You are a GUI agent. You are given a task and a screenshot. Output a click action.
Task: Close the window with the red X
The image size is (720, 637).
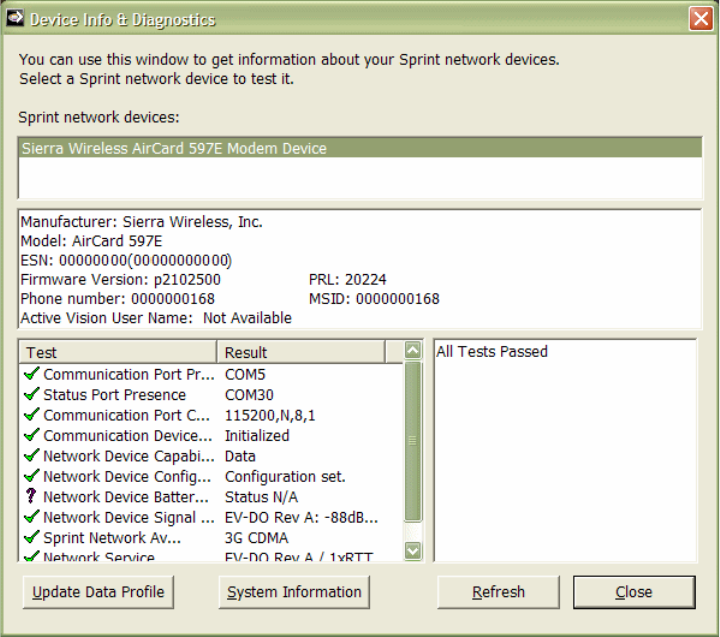coord(701,19)
